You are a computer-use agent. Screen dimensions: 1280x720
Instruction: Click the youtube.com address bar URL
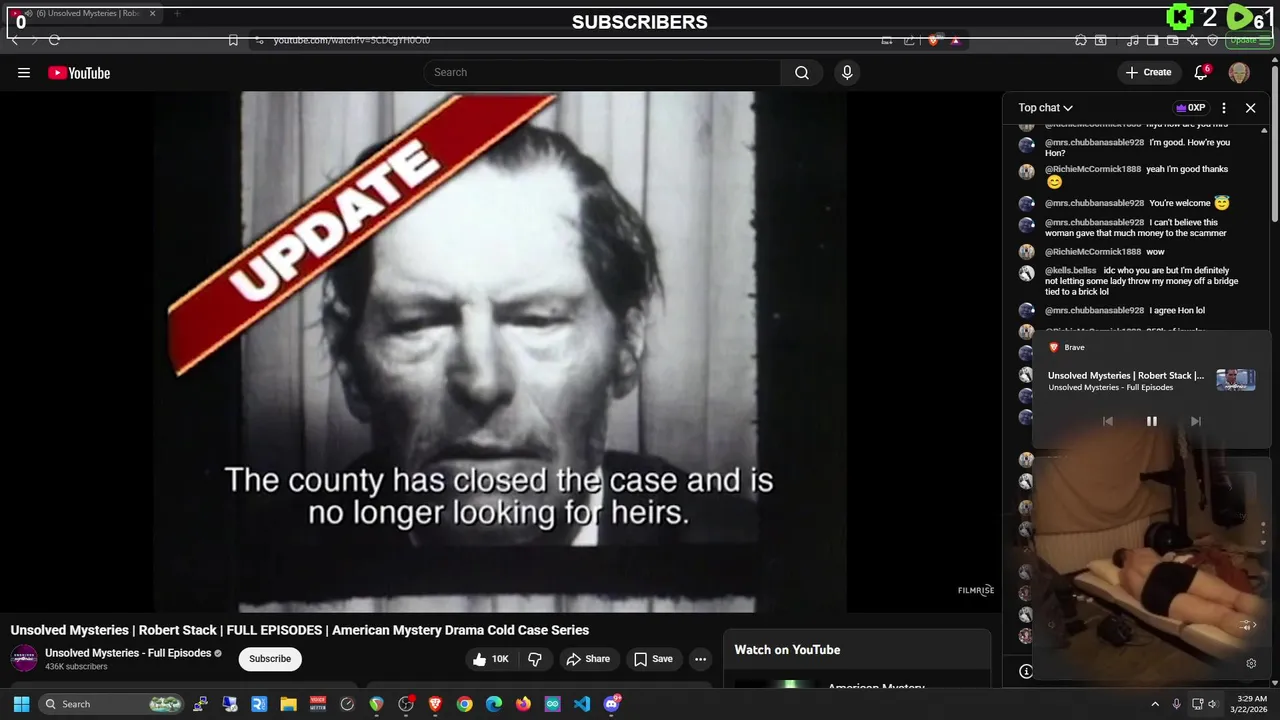tap(352, 40)
